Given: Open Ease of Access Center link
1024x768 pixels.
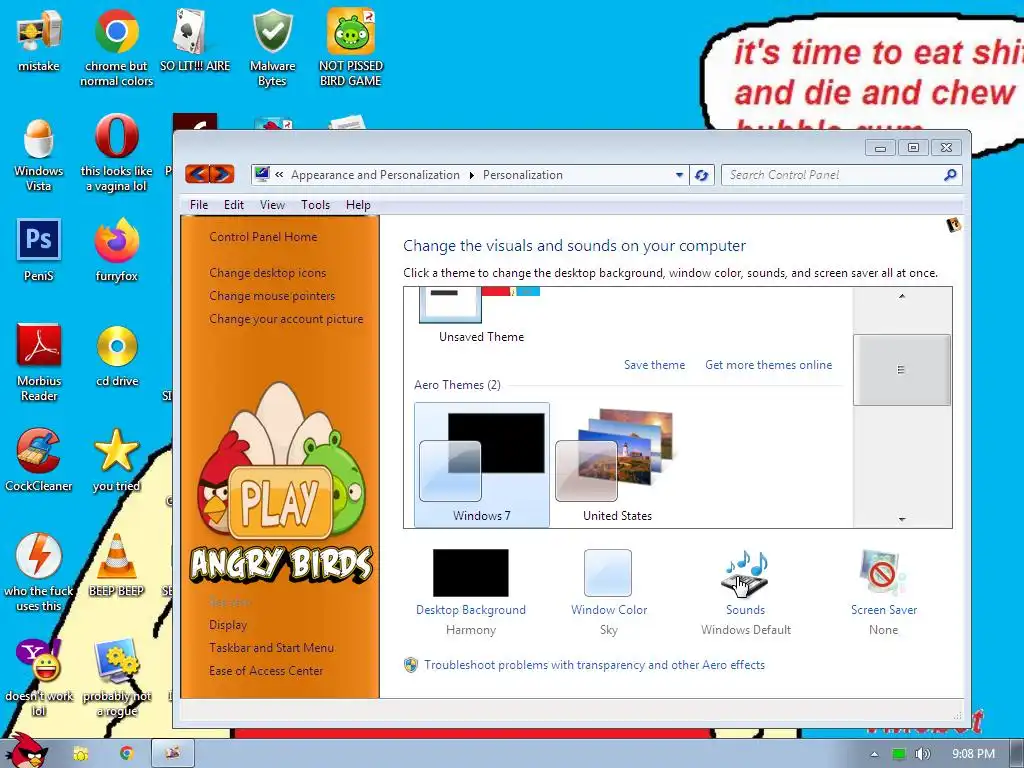Looking at the screenshot, I should [266, 671].
